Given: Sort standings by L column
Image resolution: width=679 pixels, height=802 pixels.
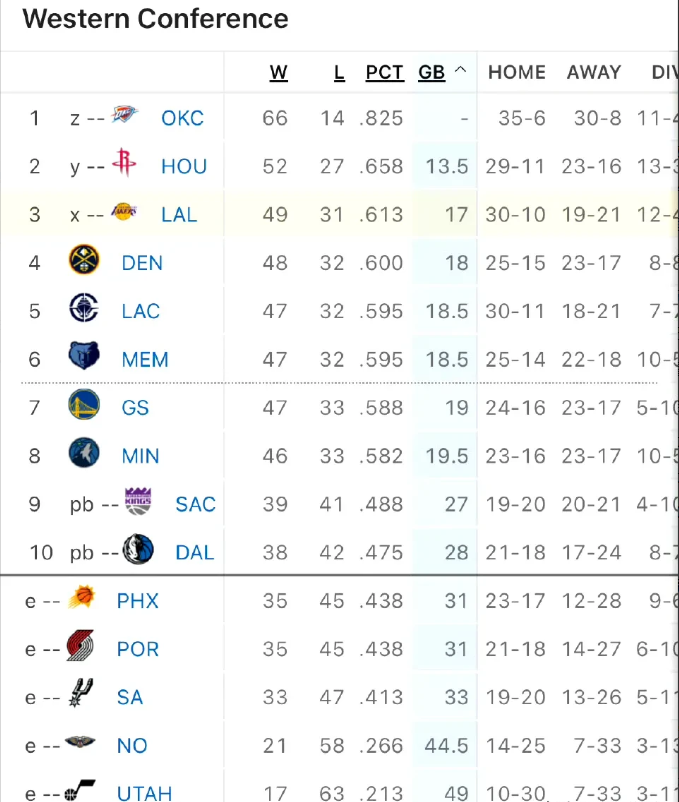Looking at the screenshot, I should pos(339,73).
